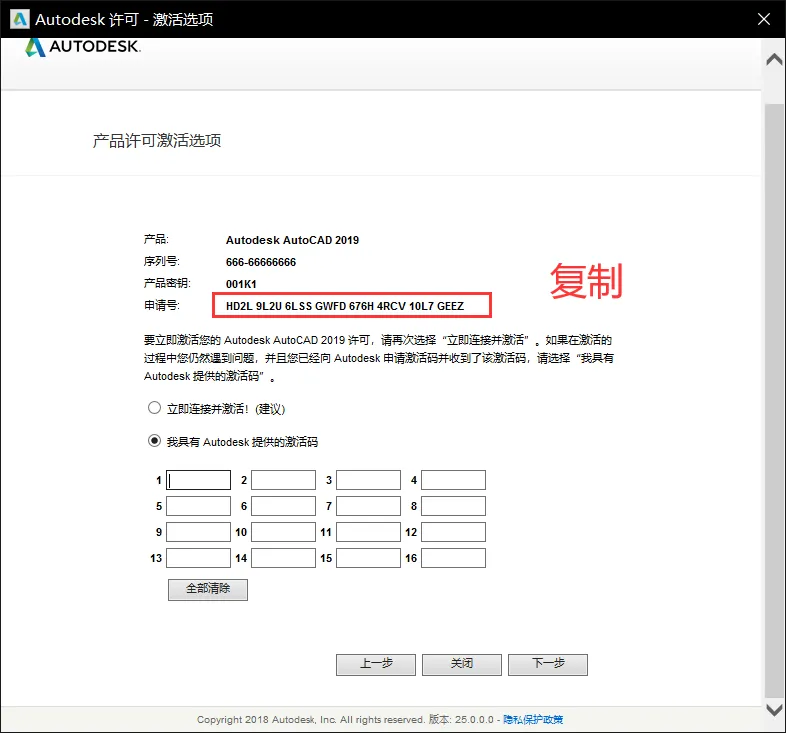
Task: Click activation code field 9
Action: pyautogui.click(x=199, y=532)
